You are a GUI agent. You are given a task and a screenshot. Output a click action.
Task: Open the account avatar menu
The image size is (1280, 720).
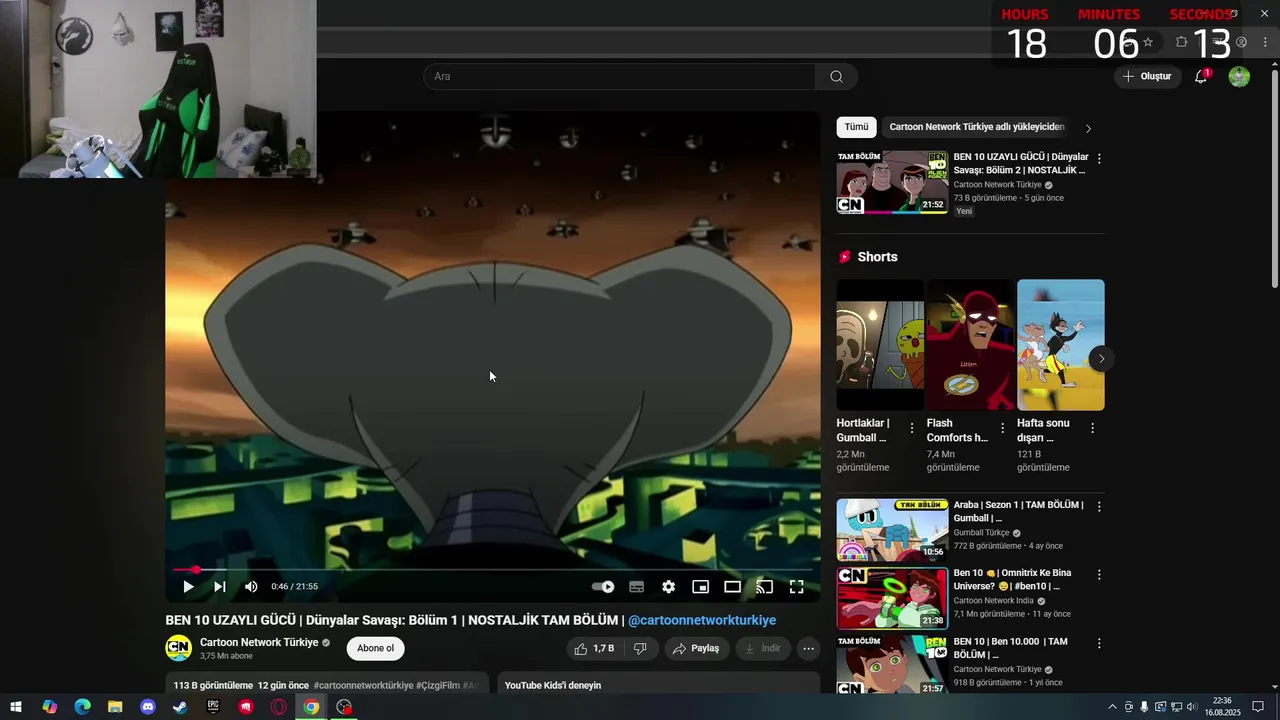tap(1239, 77)
